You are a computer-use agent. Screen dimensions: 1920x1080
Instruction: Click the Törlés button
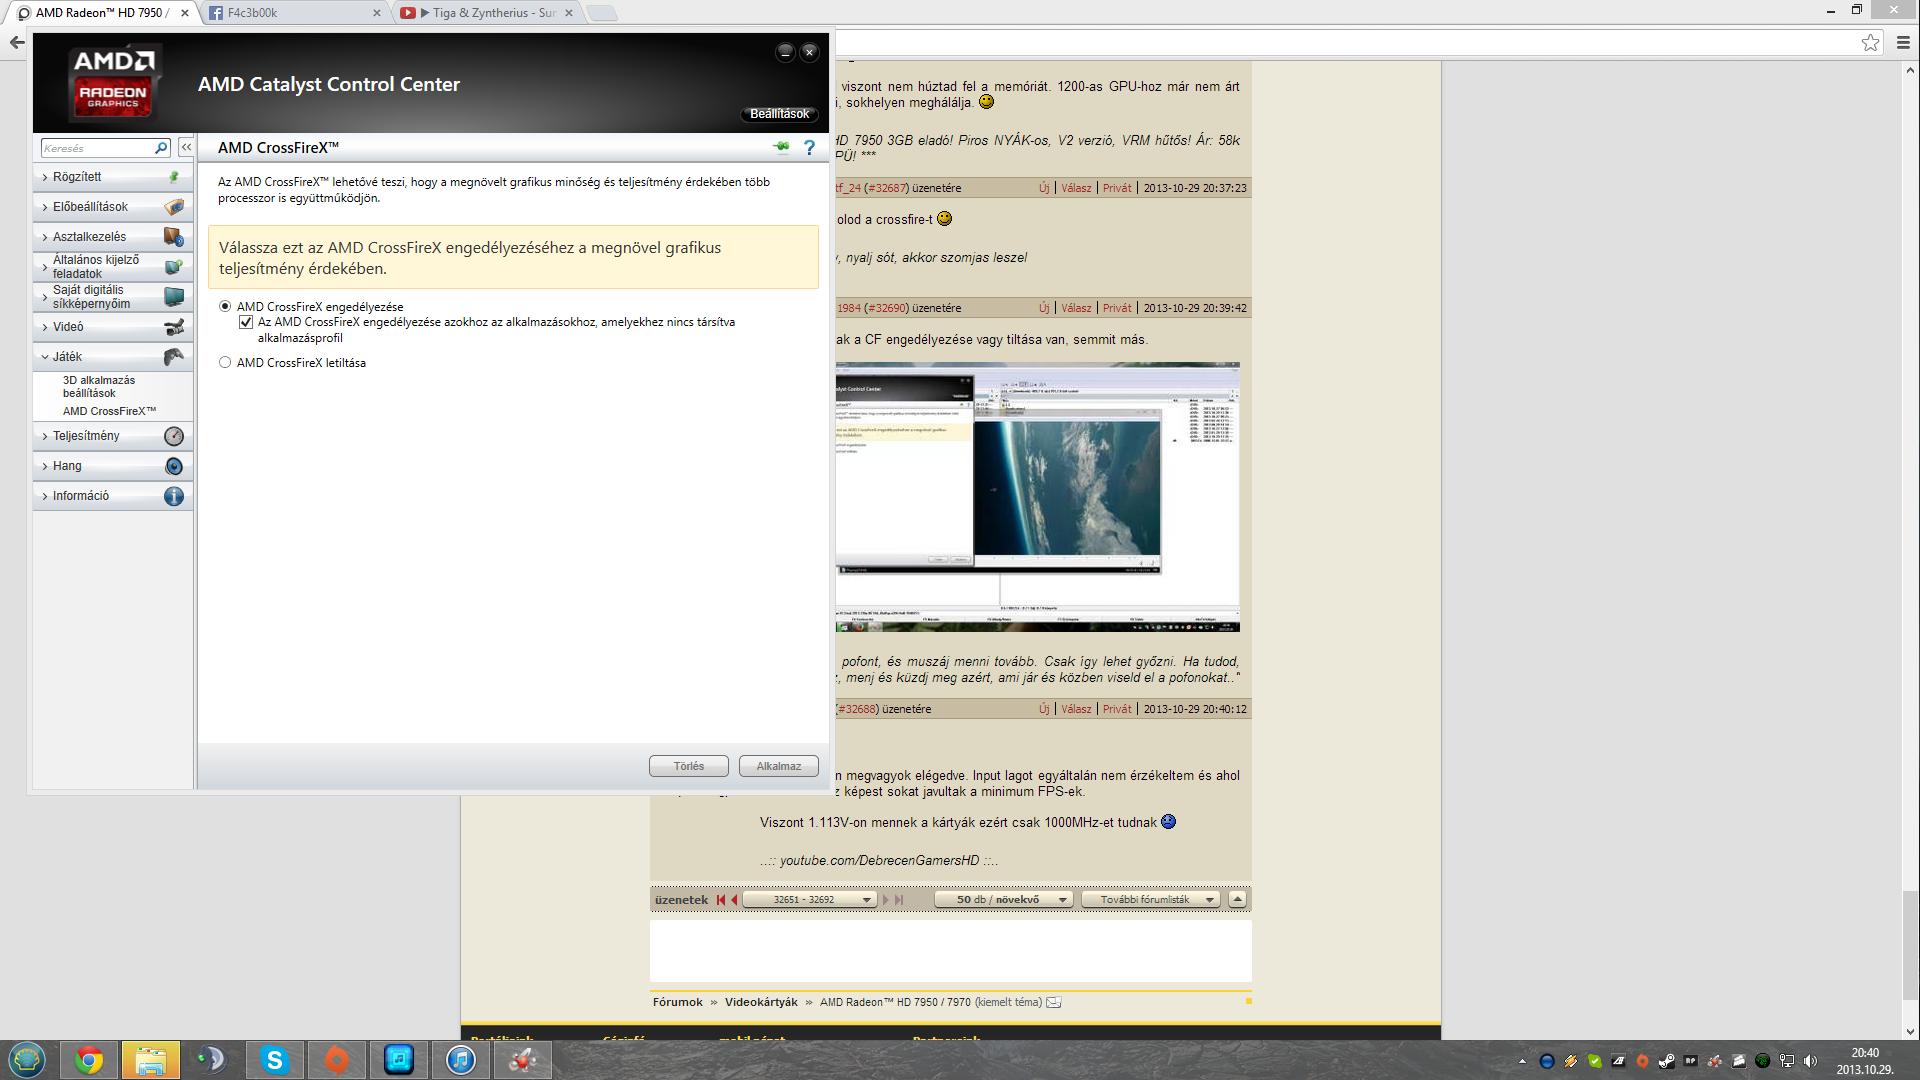(x=688, y=766)
